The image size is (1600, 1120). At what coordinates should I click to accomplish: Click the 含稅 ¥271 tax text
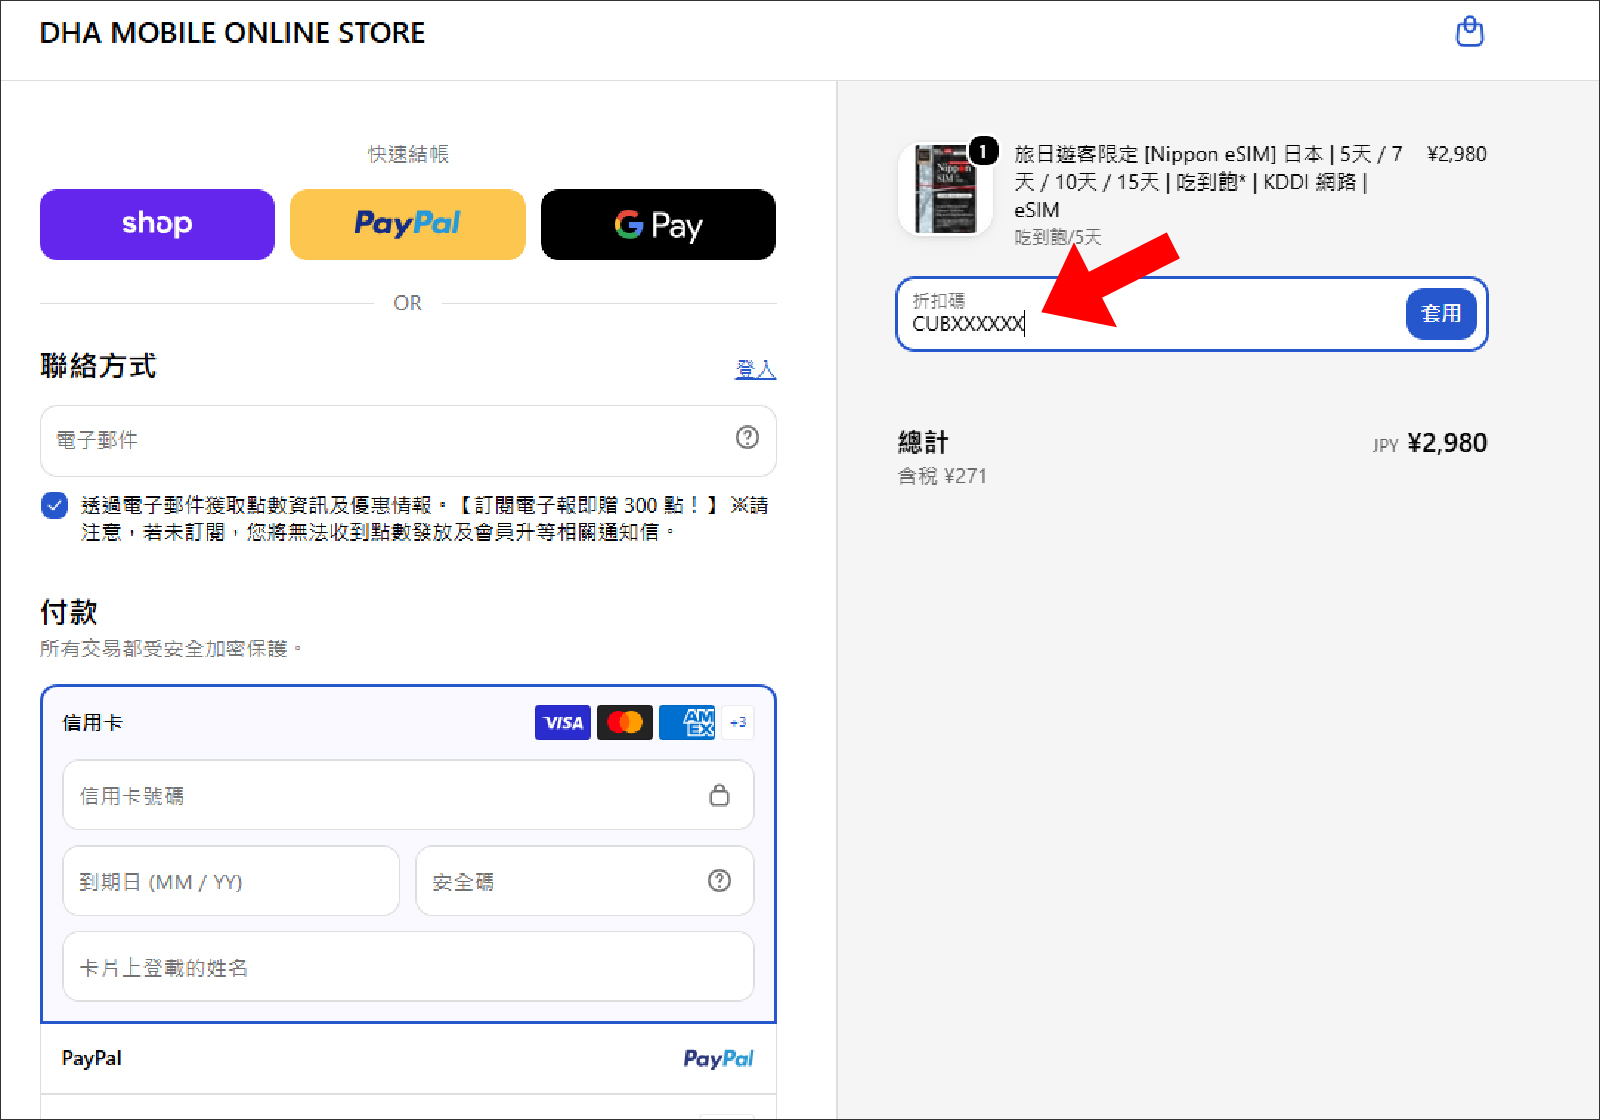[942, 476]
